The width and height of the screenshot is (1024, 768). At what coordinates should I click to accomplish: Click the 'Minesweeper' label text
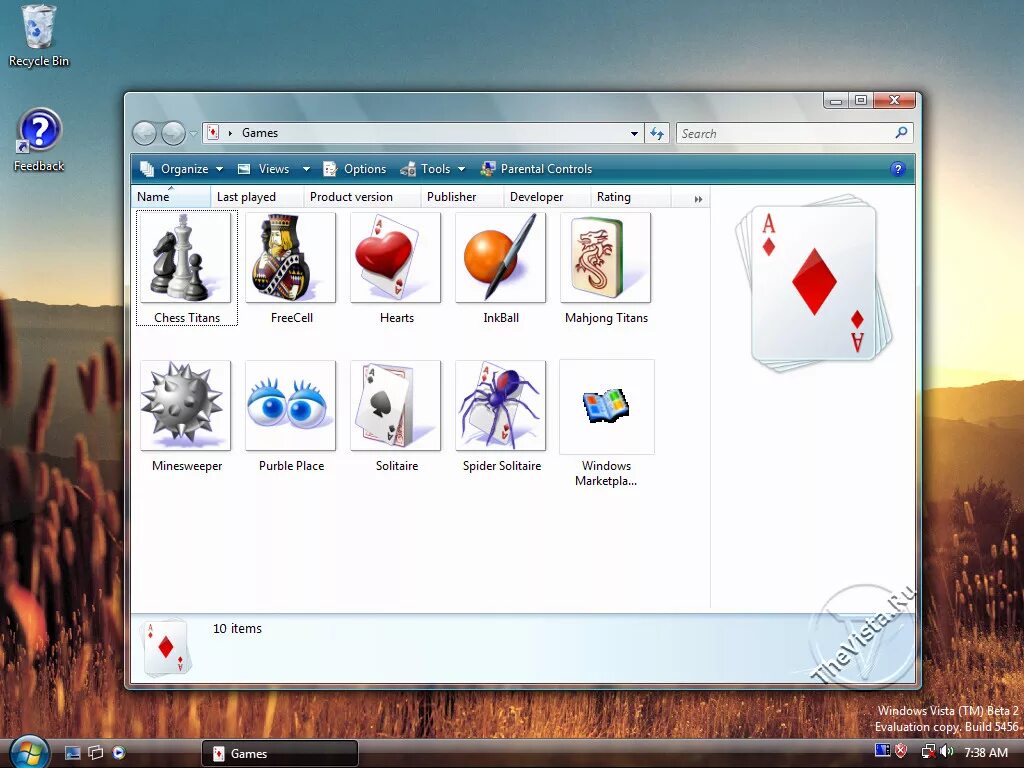[x=187, y=466]
